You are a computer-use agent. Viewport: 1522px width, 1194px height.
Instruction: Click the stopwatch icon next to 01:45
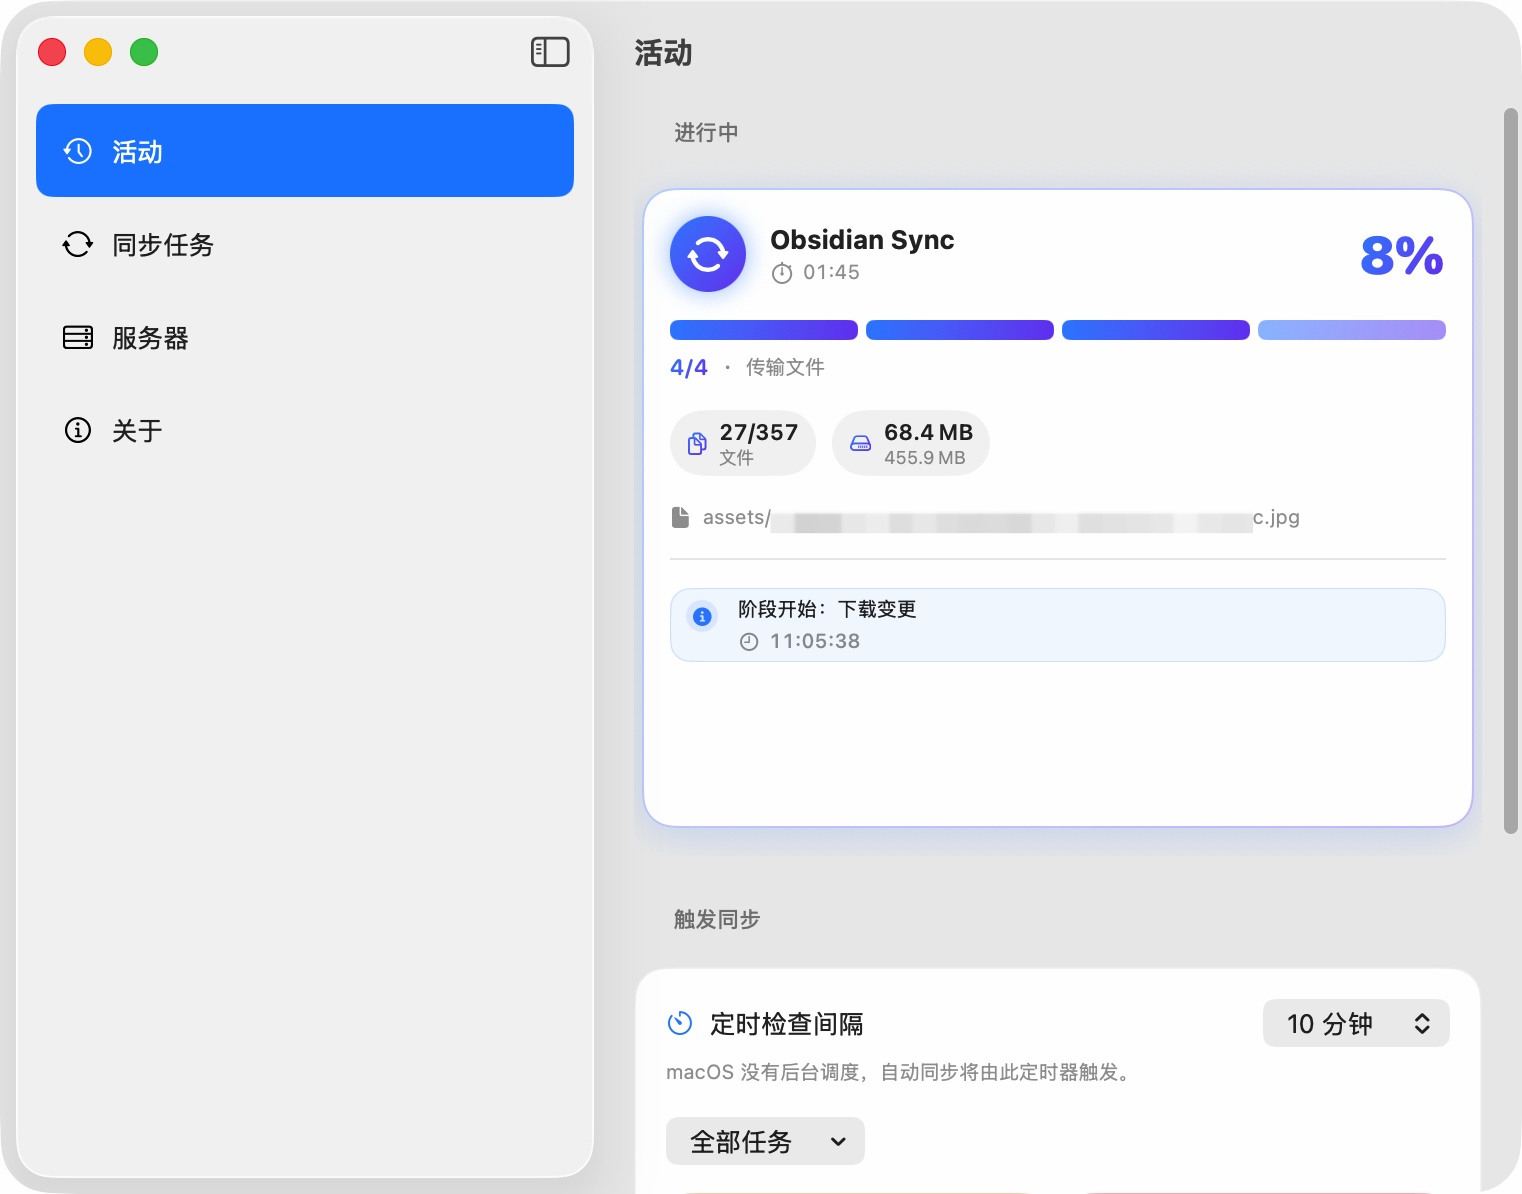coord(782,273)
